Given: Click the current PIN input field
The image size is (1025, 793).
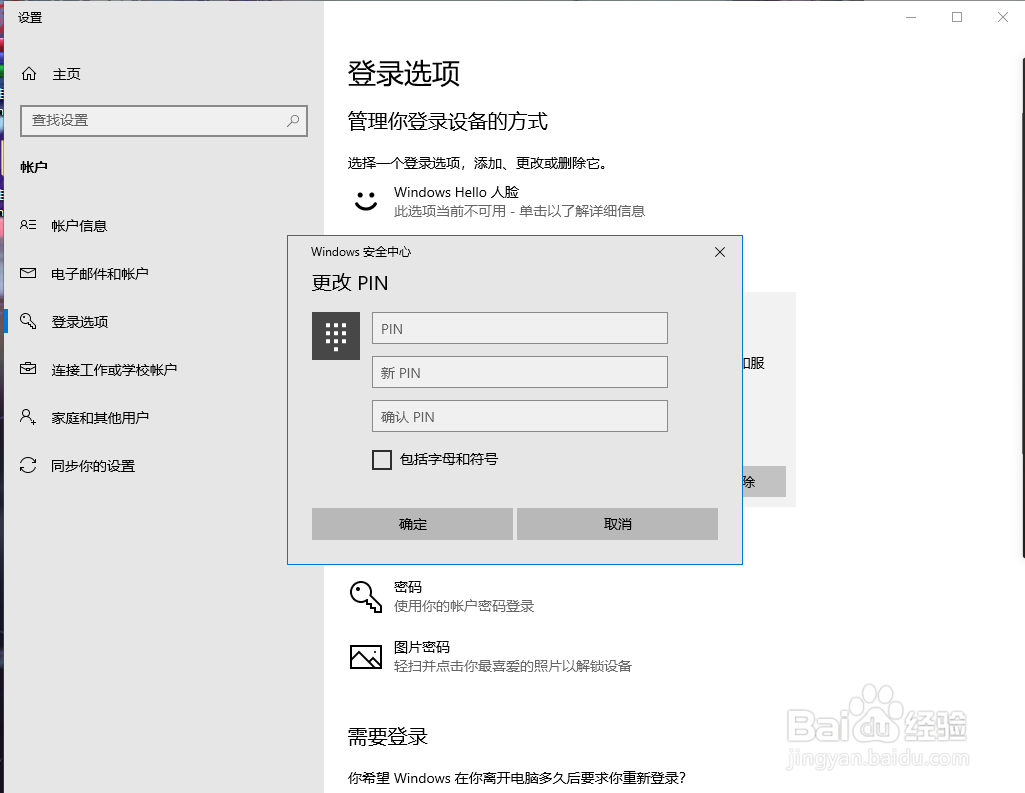Looking at the screenshot, I should click(519, 327).
